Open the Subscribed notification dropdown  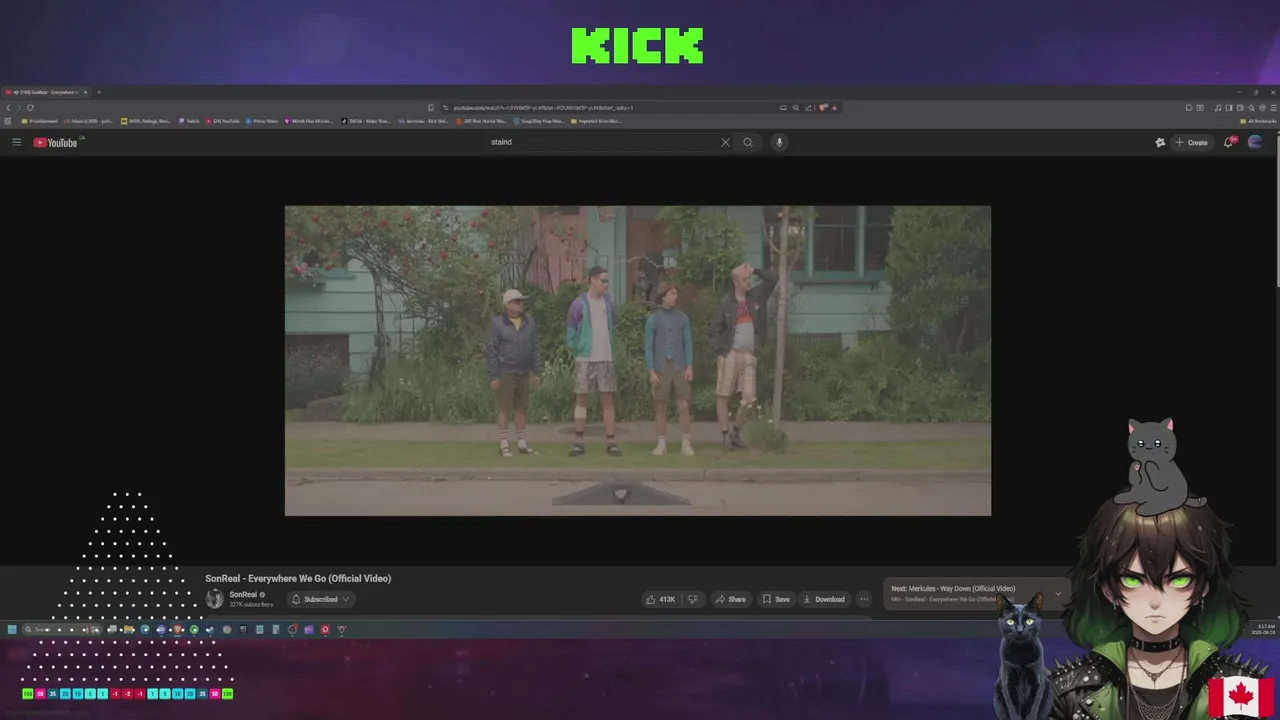pyautogui.click(x=320, y=599)
